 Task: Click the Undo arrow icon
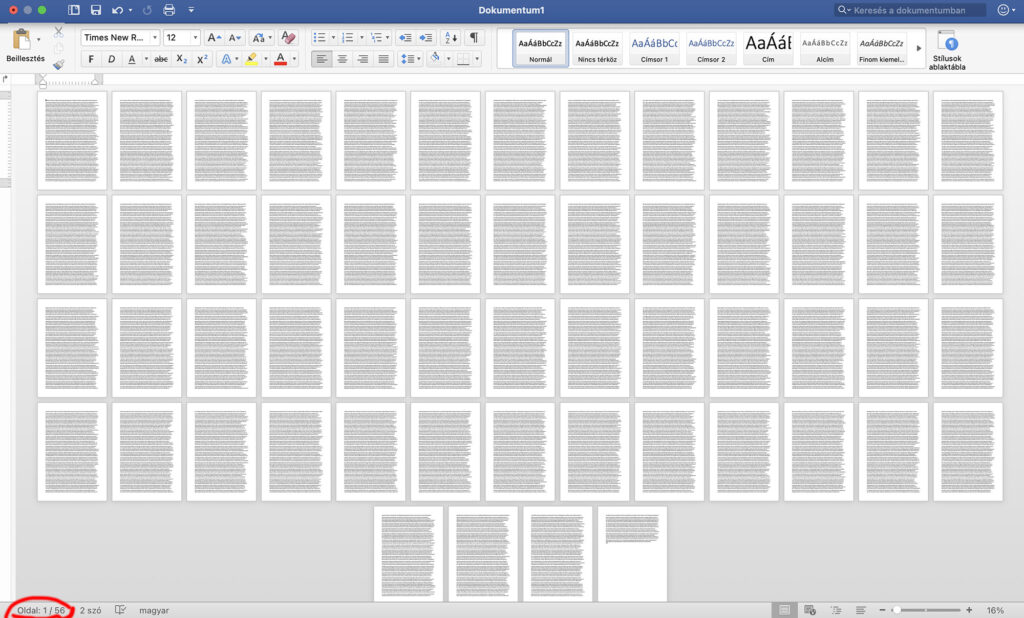click(118, 10)
